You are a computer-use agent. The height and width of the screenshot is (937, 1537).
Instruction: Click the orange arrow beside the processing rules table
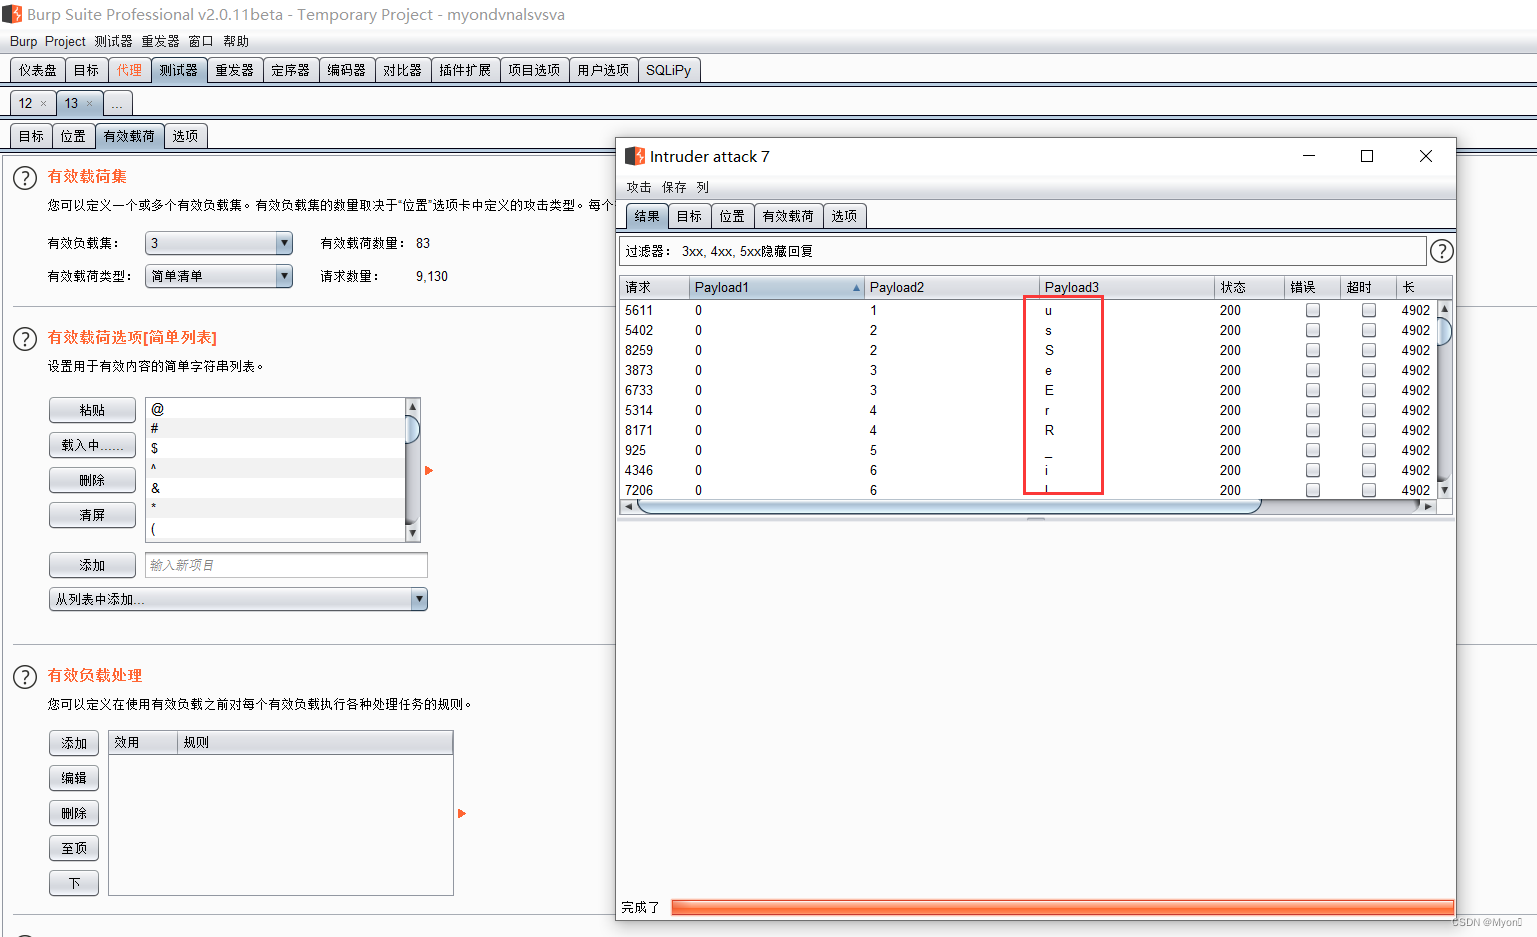(x=462, y=813)
